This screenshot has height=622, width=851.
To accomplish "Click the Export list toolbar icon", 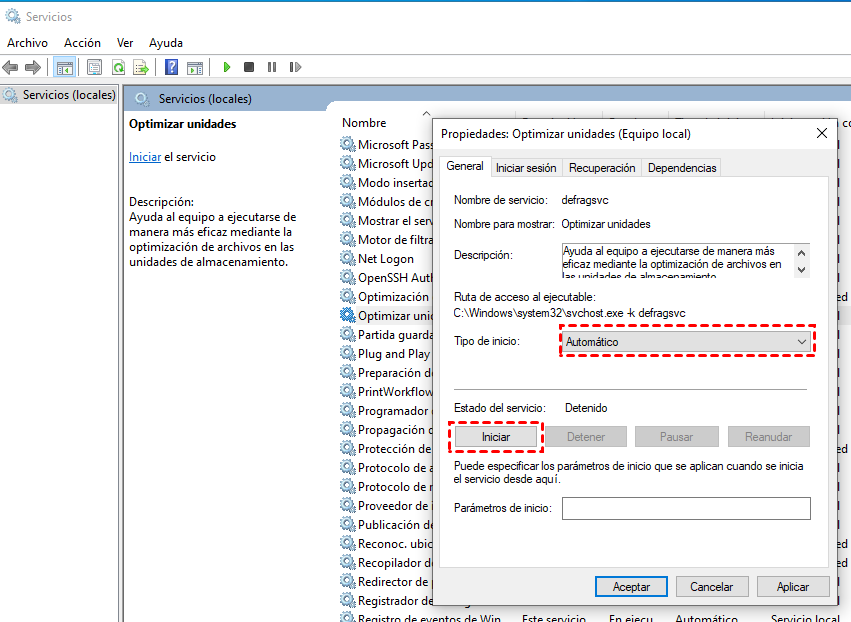I will coord(142,67).
